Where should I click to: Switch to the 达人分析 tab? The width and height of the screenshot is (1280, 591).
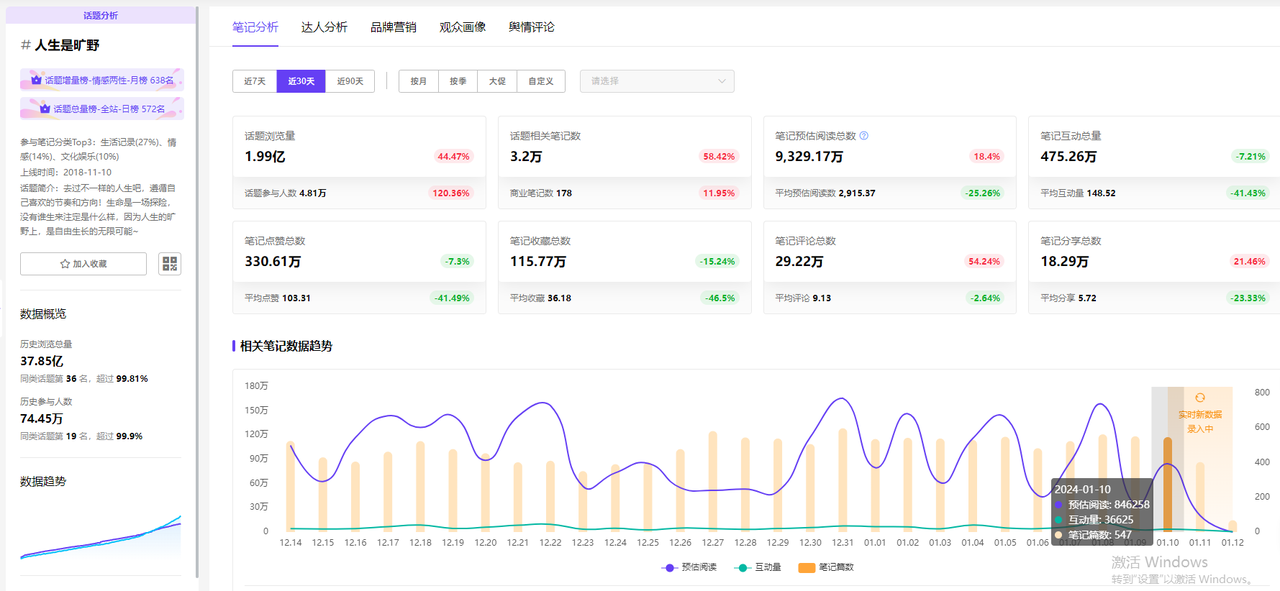[324, 27]
